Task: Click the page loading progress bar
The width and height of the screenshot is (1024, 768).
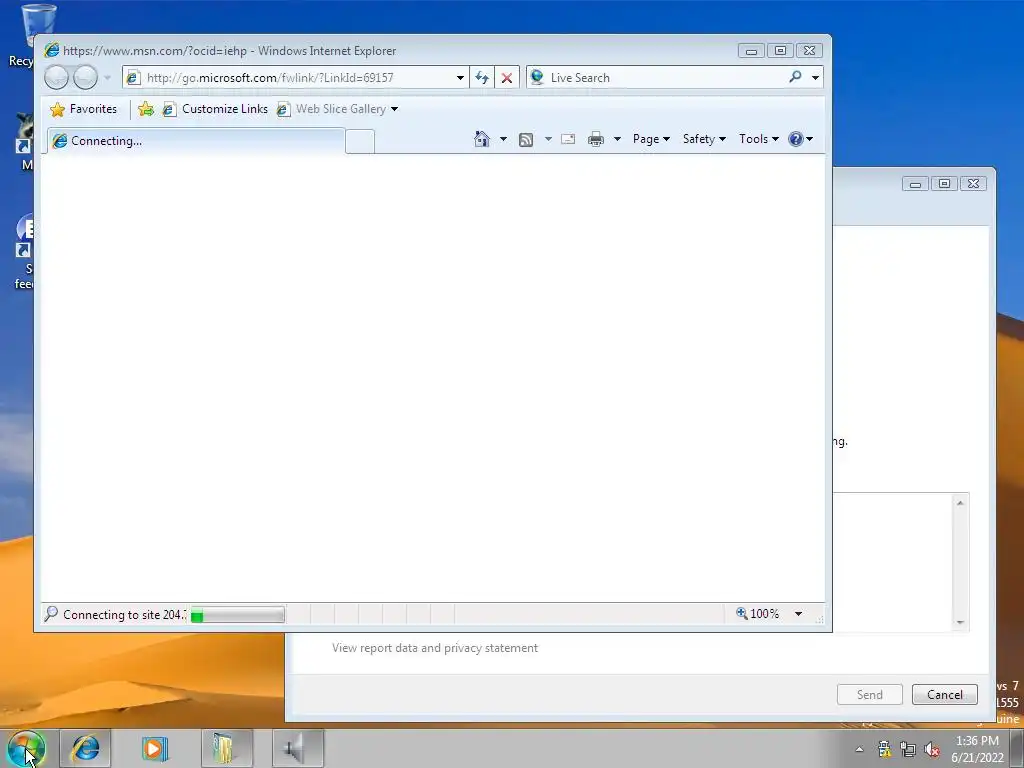Action: click(237, 615)
